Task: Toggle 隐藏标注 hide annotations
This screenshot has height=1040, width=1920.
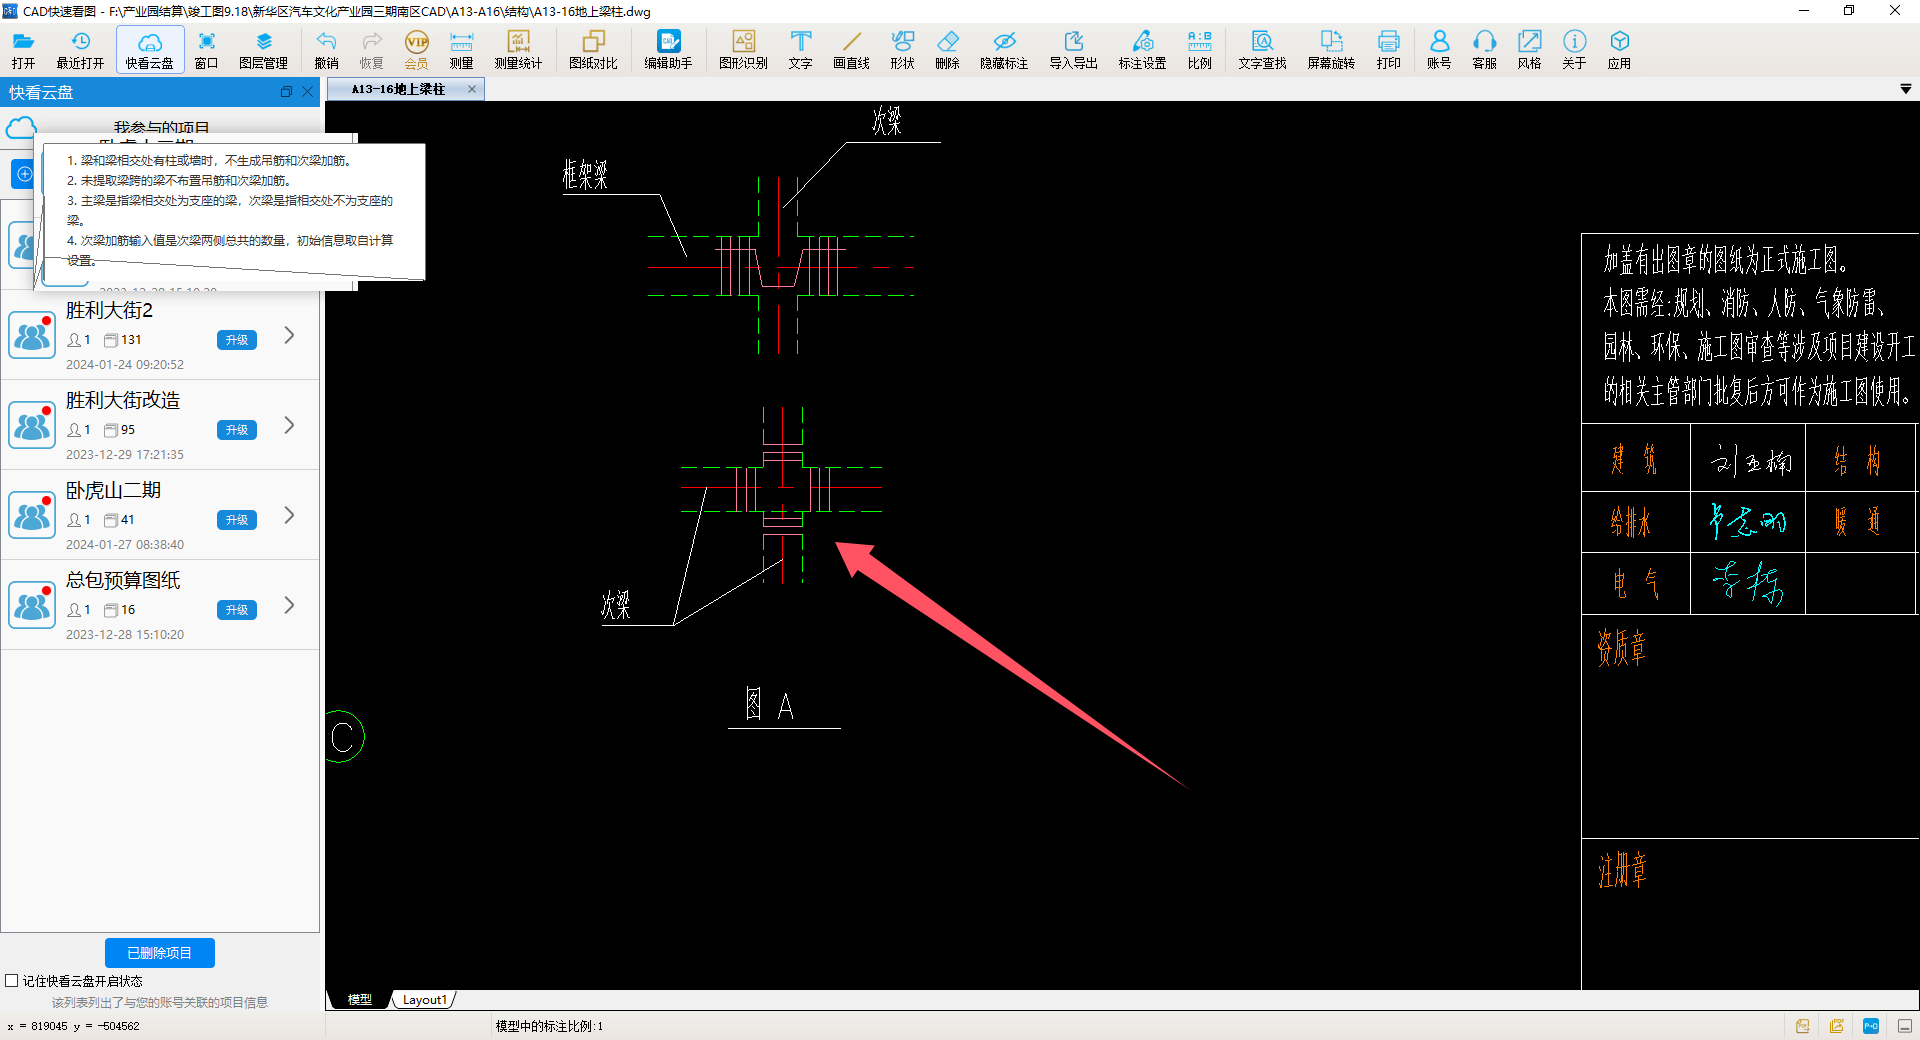Action: coord(1004,50)
